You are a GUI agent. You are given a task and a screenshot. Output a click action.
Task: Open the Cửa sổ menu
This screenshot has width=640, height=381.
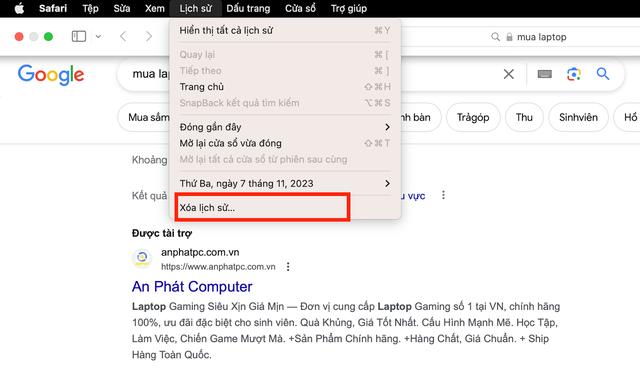pos(300,8)
